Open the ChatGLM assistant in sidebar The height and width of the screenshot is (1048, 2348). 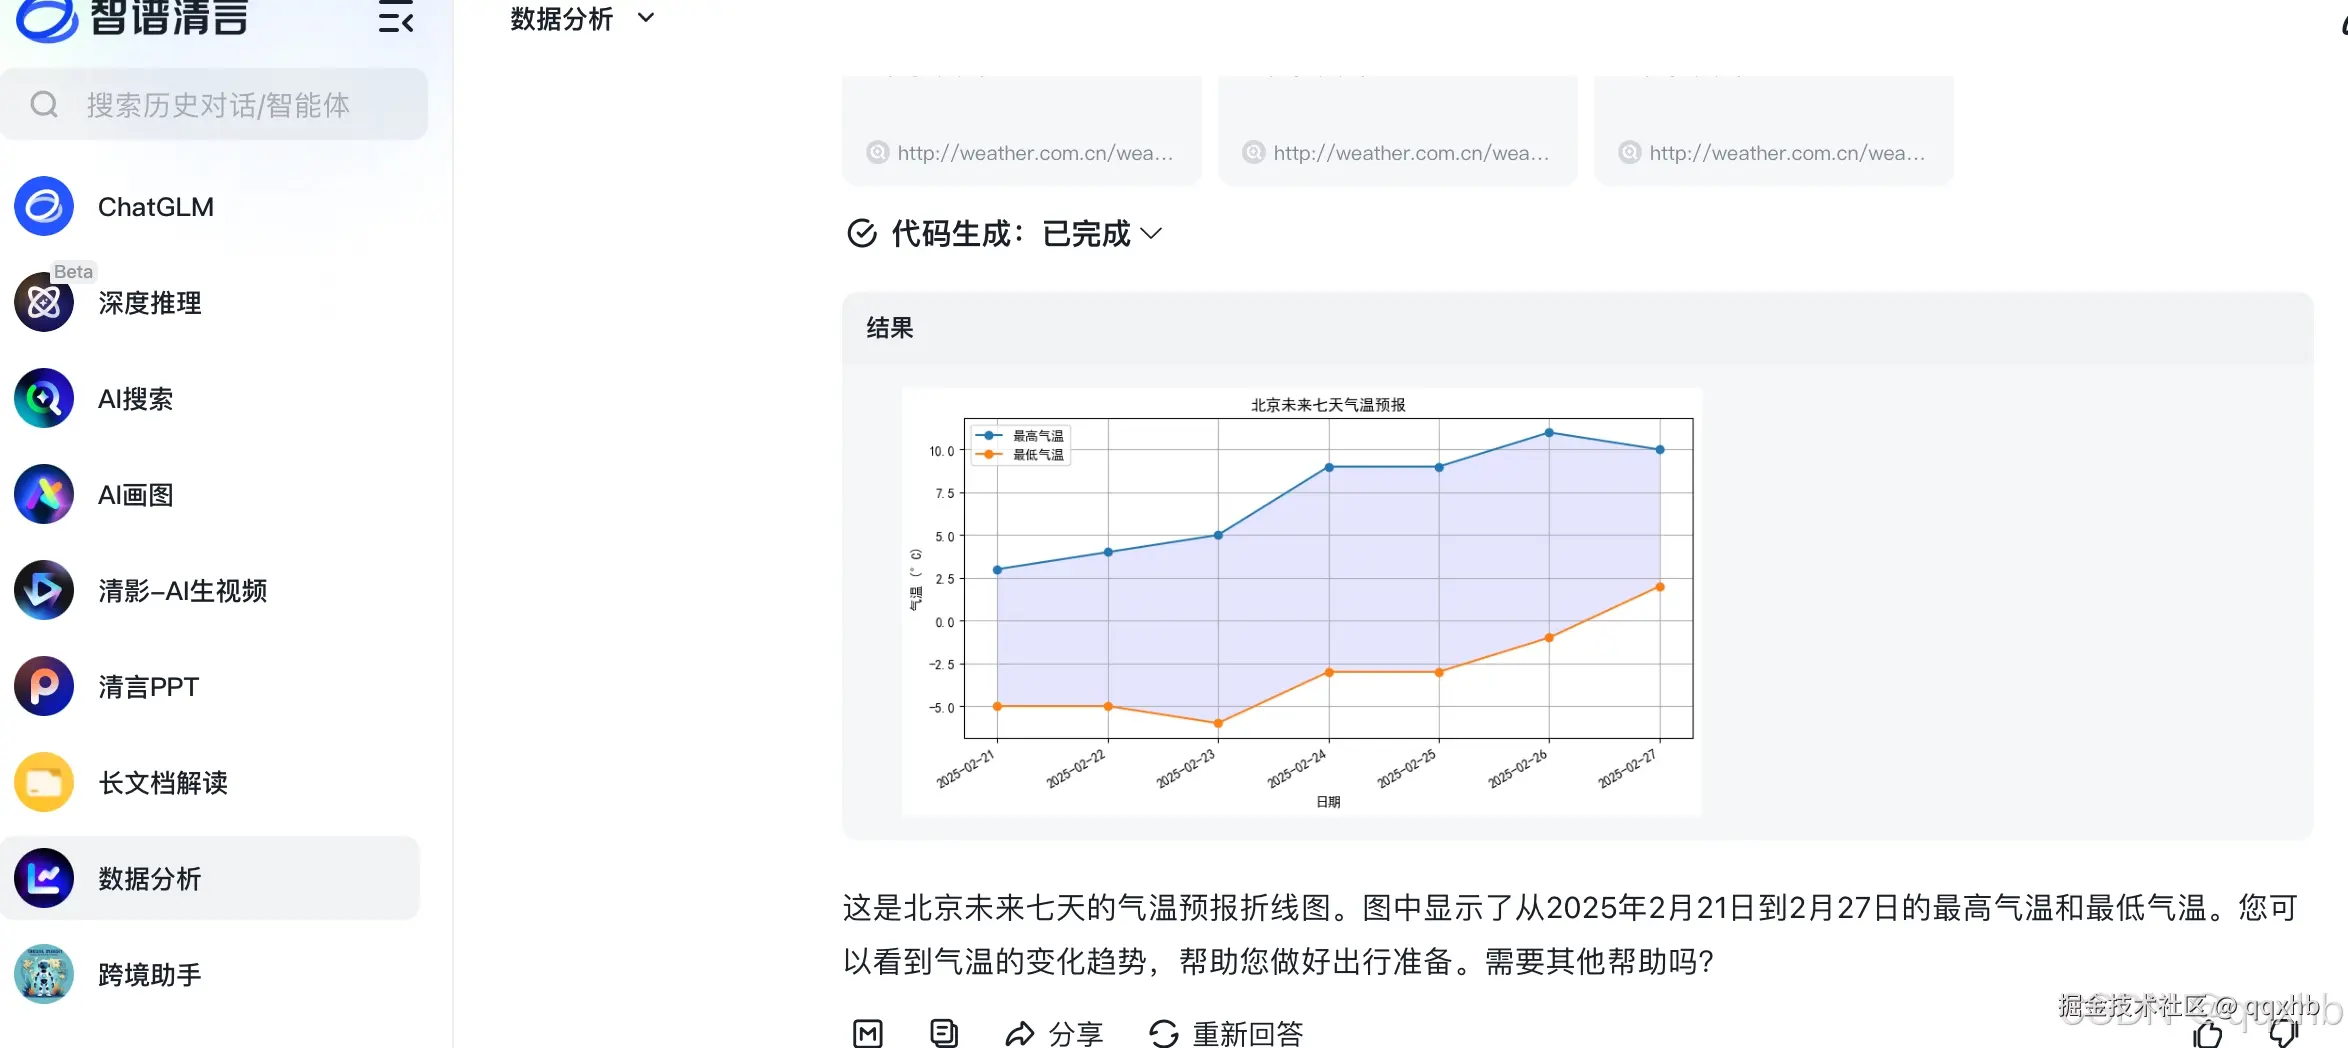155,207
